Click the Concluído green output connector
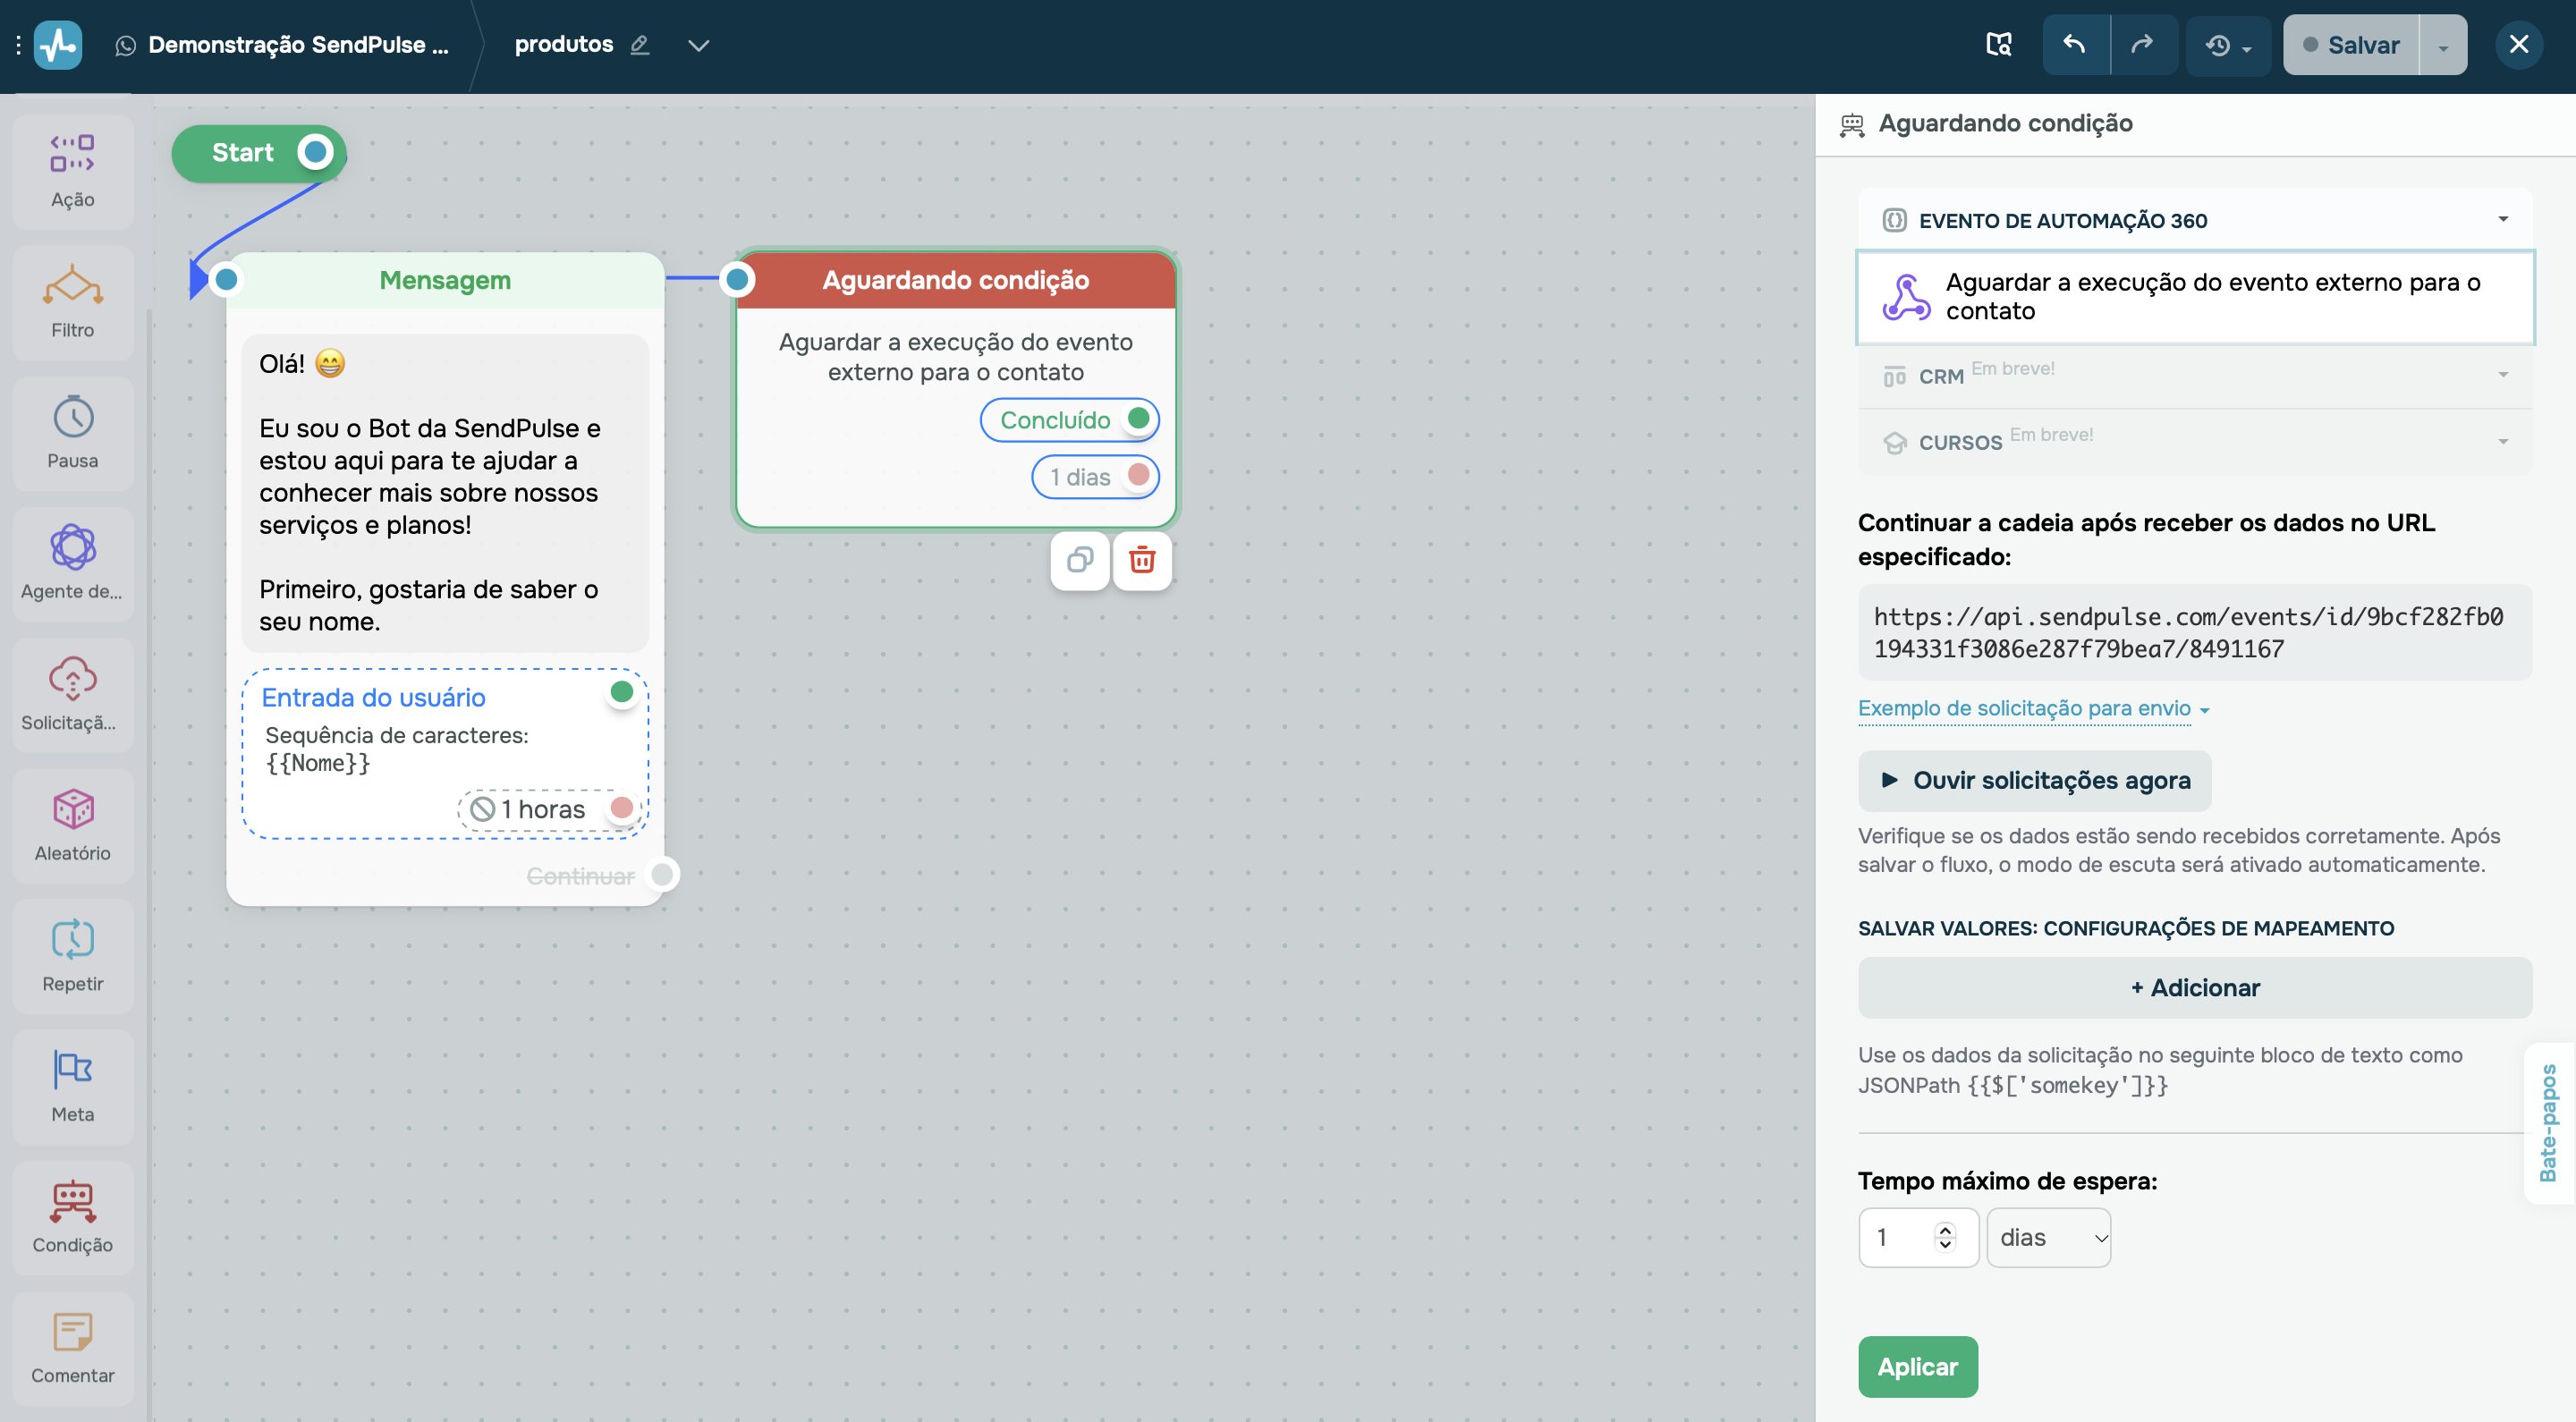 click(1138, 418)
